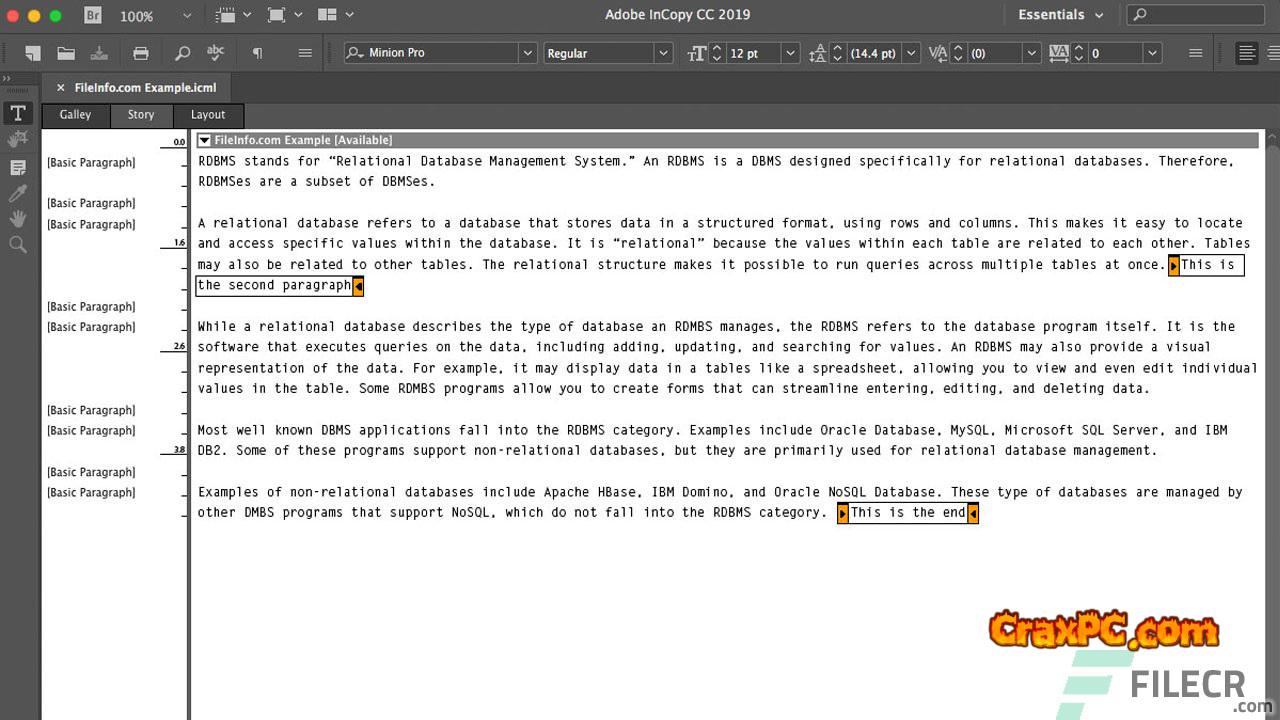Close the FileInfo.com Example.icml tab
Image resolution: width=1280 pixels, height=720 pixels.
tap(60, 88)
